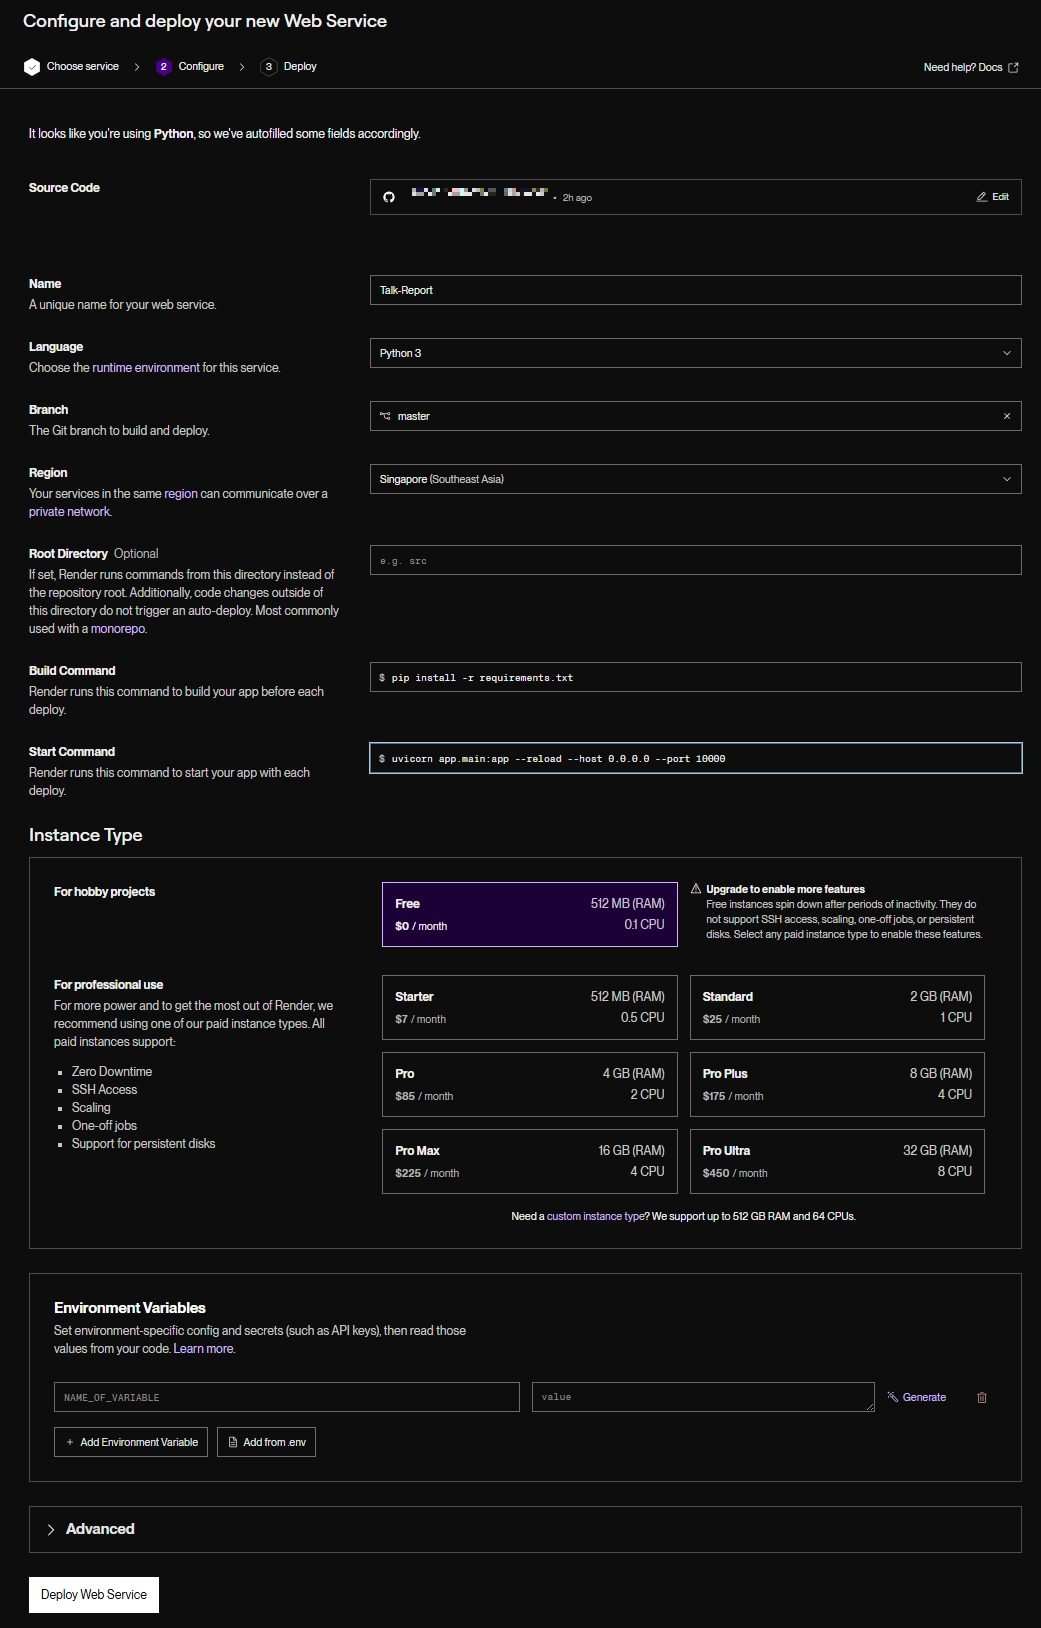The width and height of the screenshot is (1041, 1628).
Task: Click the Instance Type heading
Action: 86,835
